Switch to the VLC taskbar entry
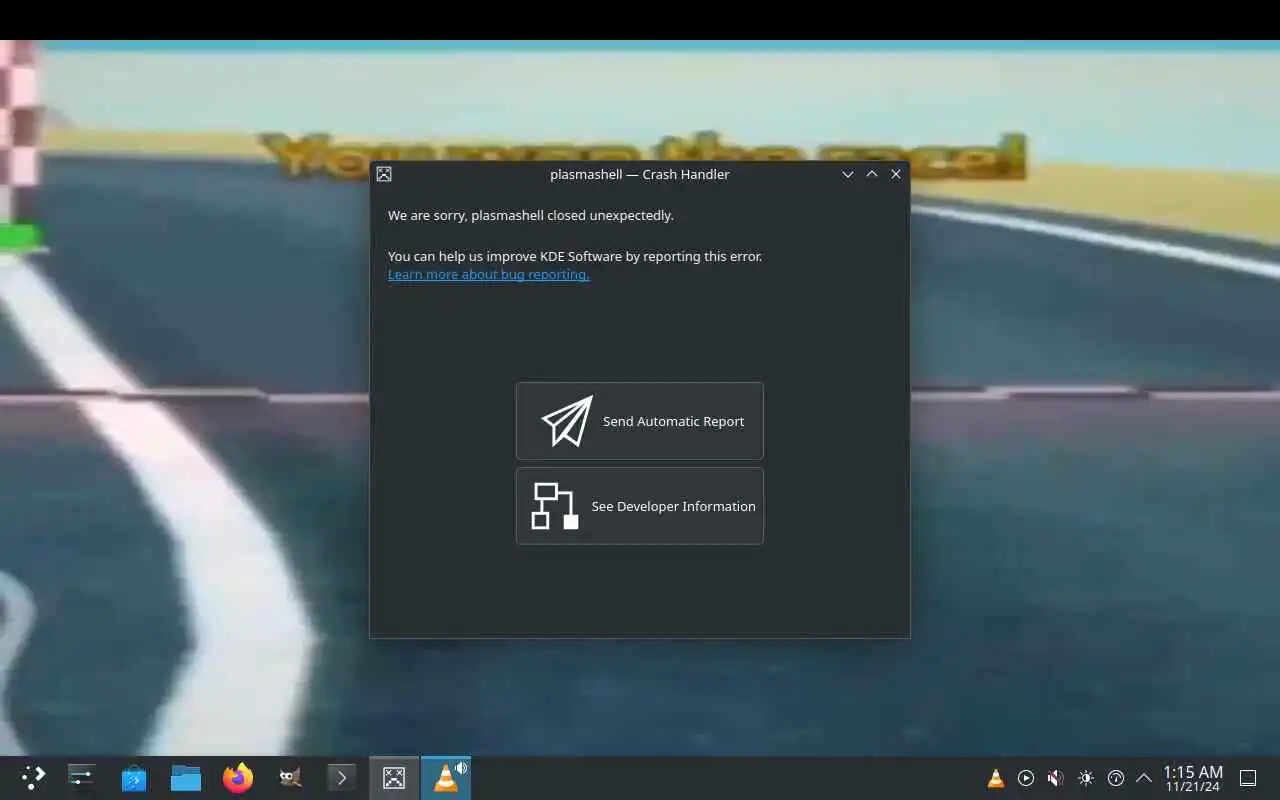Viewport: 1280px width, 800px height. pos(446,777)
